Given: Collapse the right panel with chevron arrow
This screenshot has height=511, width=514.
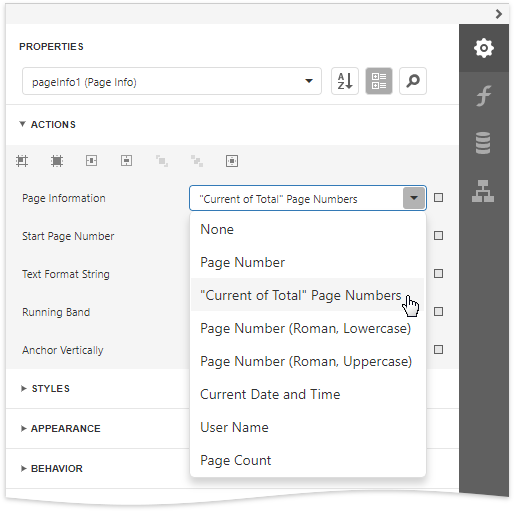Looking at the screenshot, I should [x=499, y=14].
